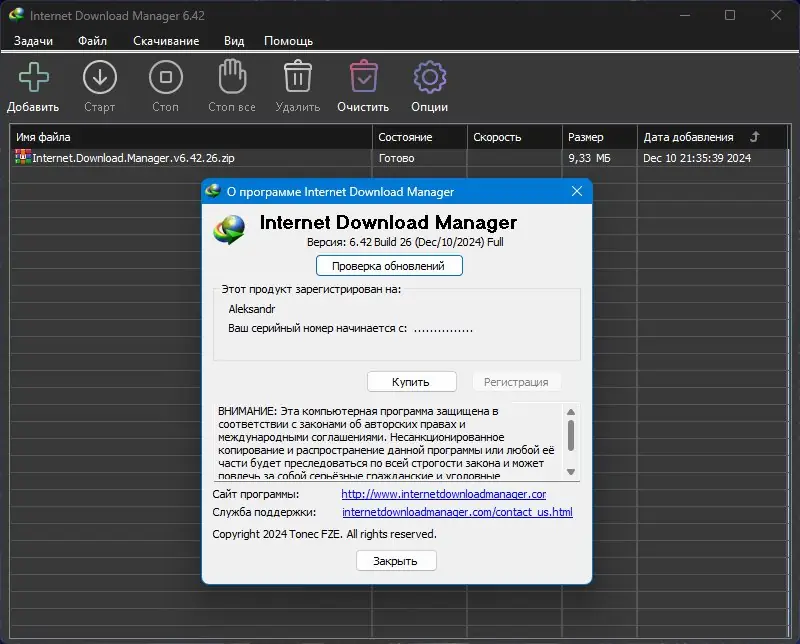The image size is (800, 644).
Task: Click the Добавить (Add) plus icon
Action: pyautogui.click(x=33, y=77)
